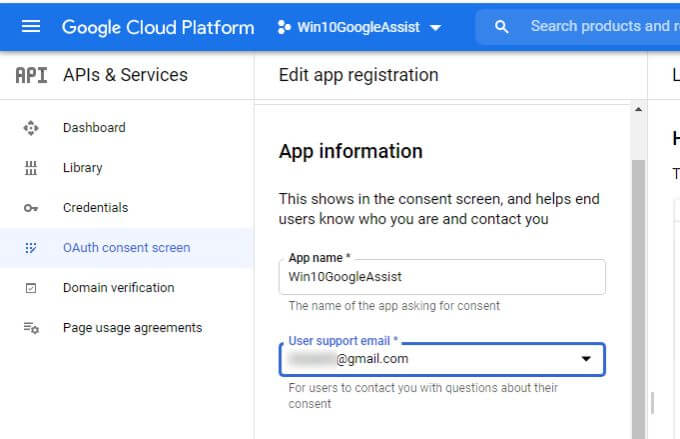Go to the Library page
Viewport: 680px width, 439px height.
point(82,168)
